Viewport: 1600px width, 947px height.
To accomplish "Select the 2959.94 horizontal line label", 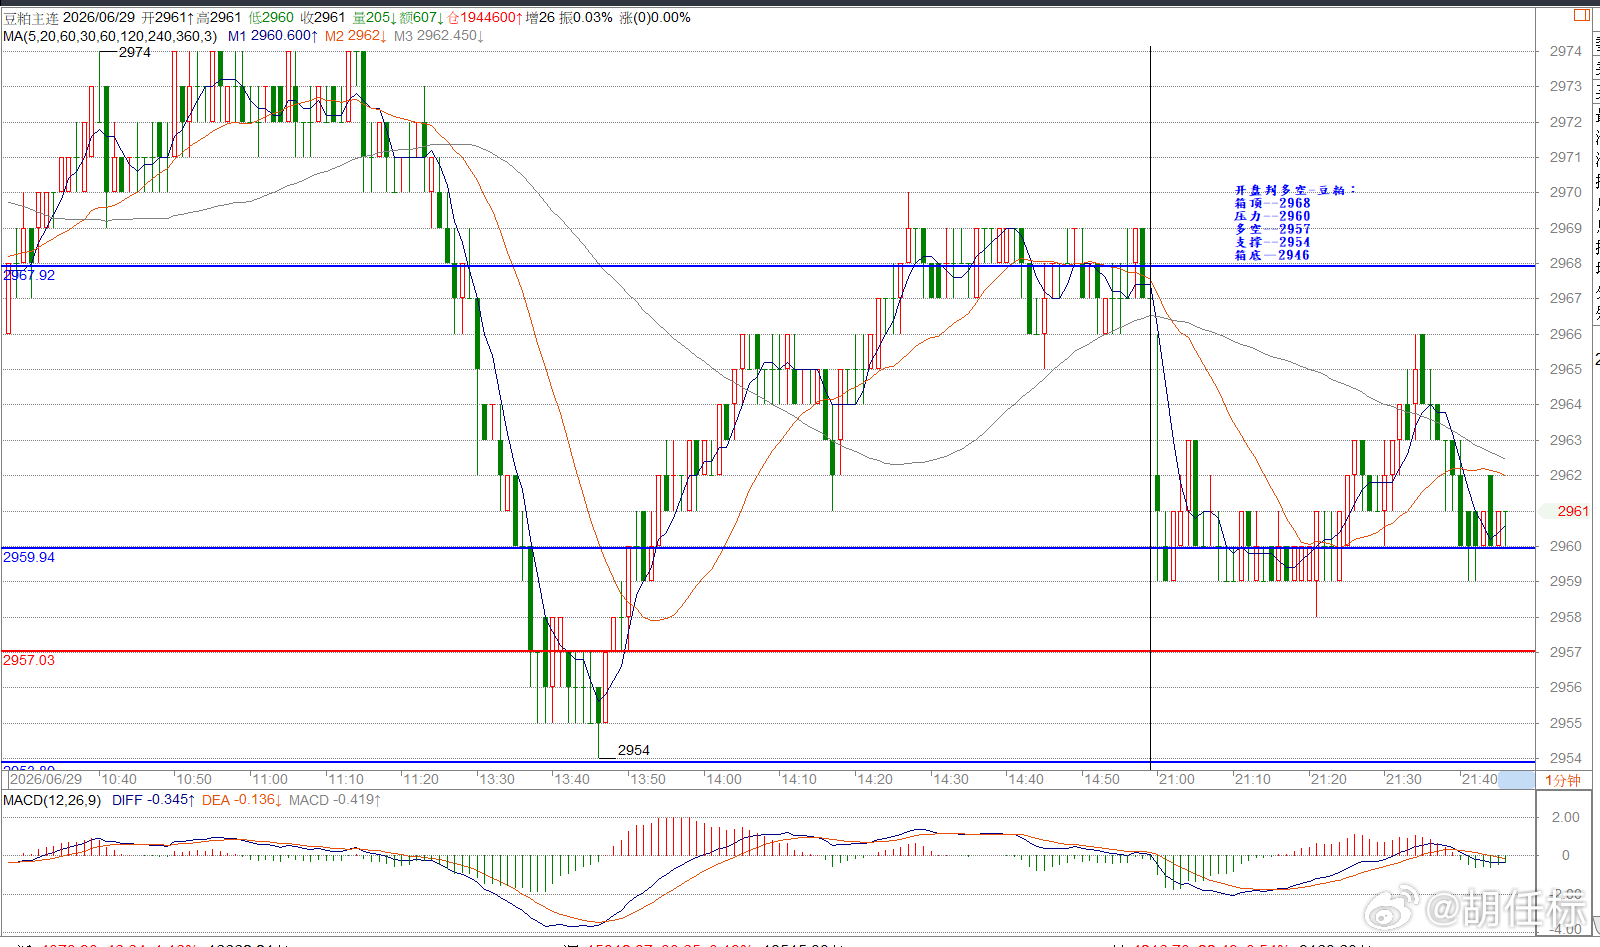I will point(29,557).
